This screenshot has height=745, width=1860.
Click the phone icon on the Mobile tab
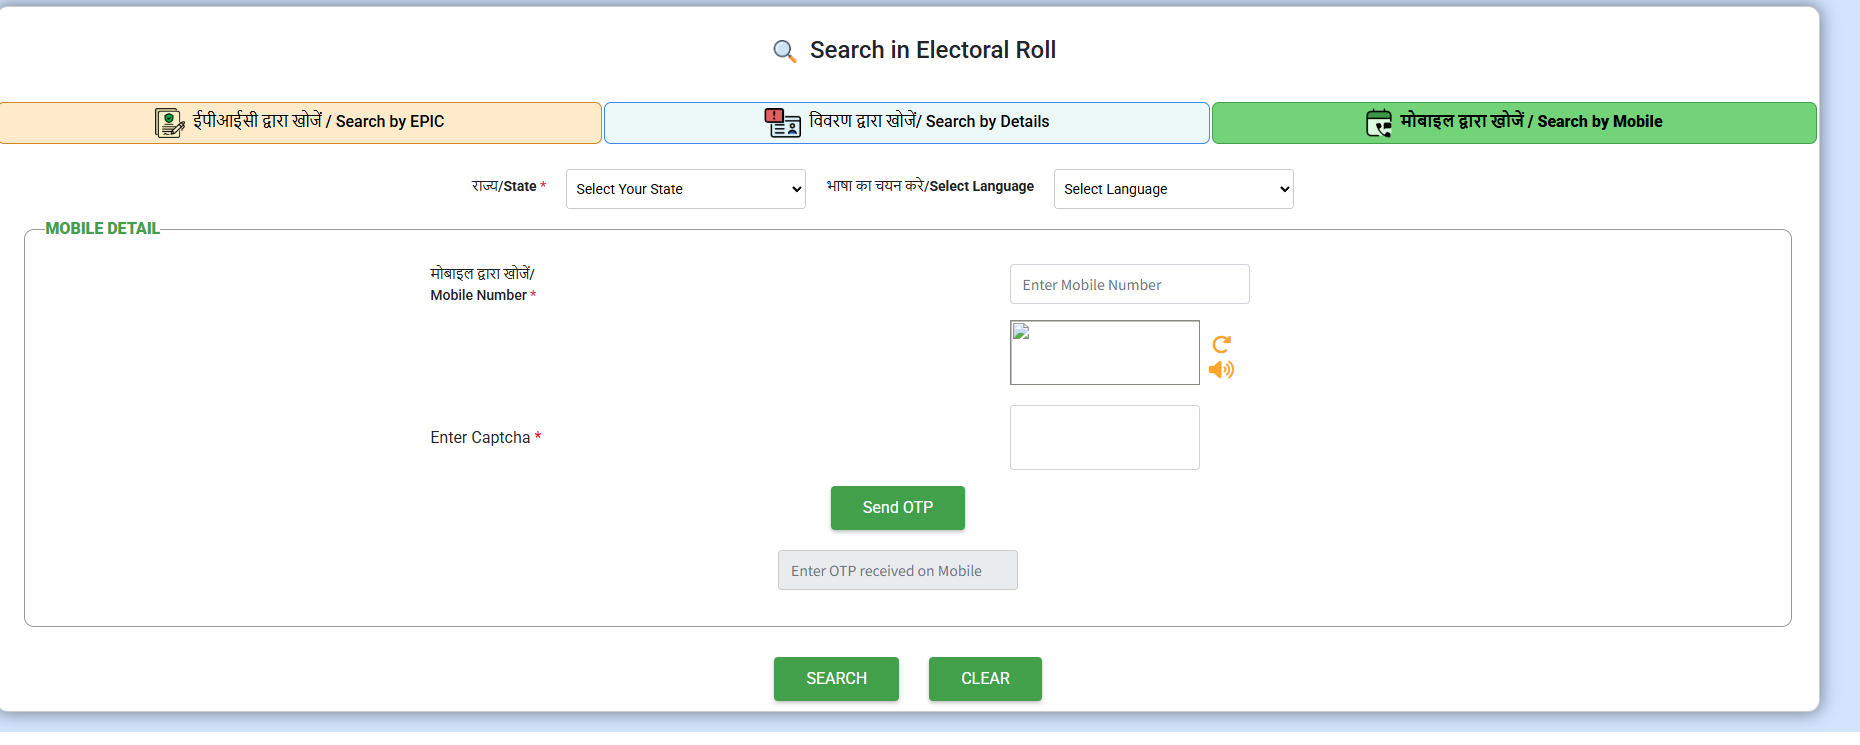1378,122
